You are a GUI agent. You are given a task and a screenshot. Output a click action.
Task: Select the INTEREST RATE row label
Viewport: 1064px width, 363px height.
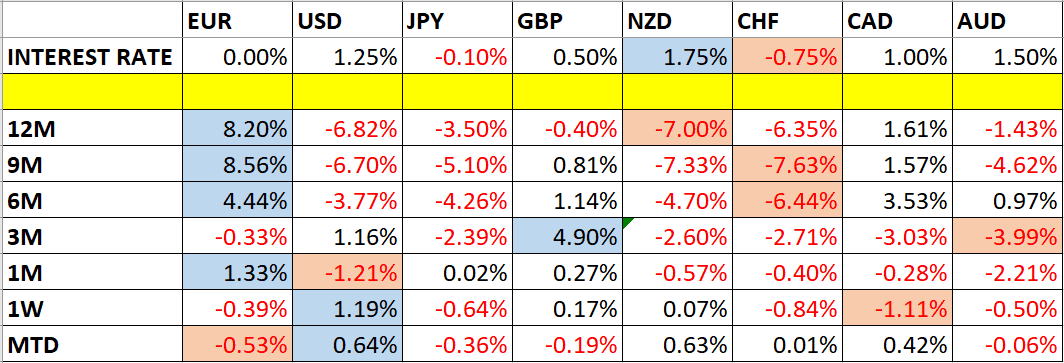coord(92,57)
